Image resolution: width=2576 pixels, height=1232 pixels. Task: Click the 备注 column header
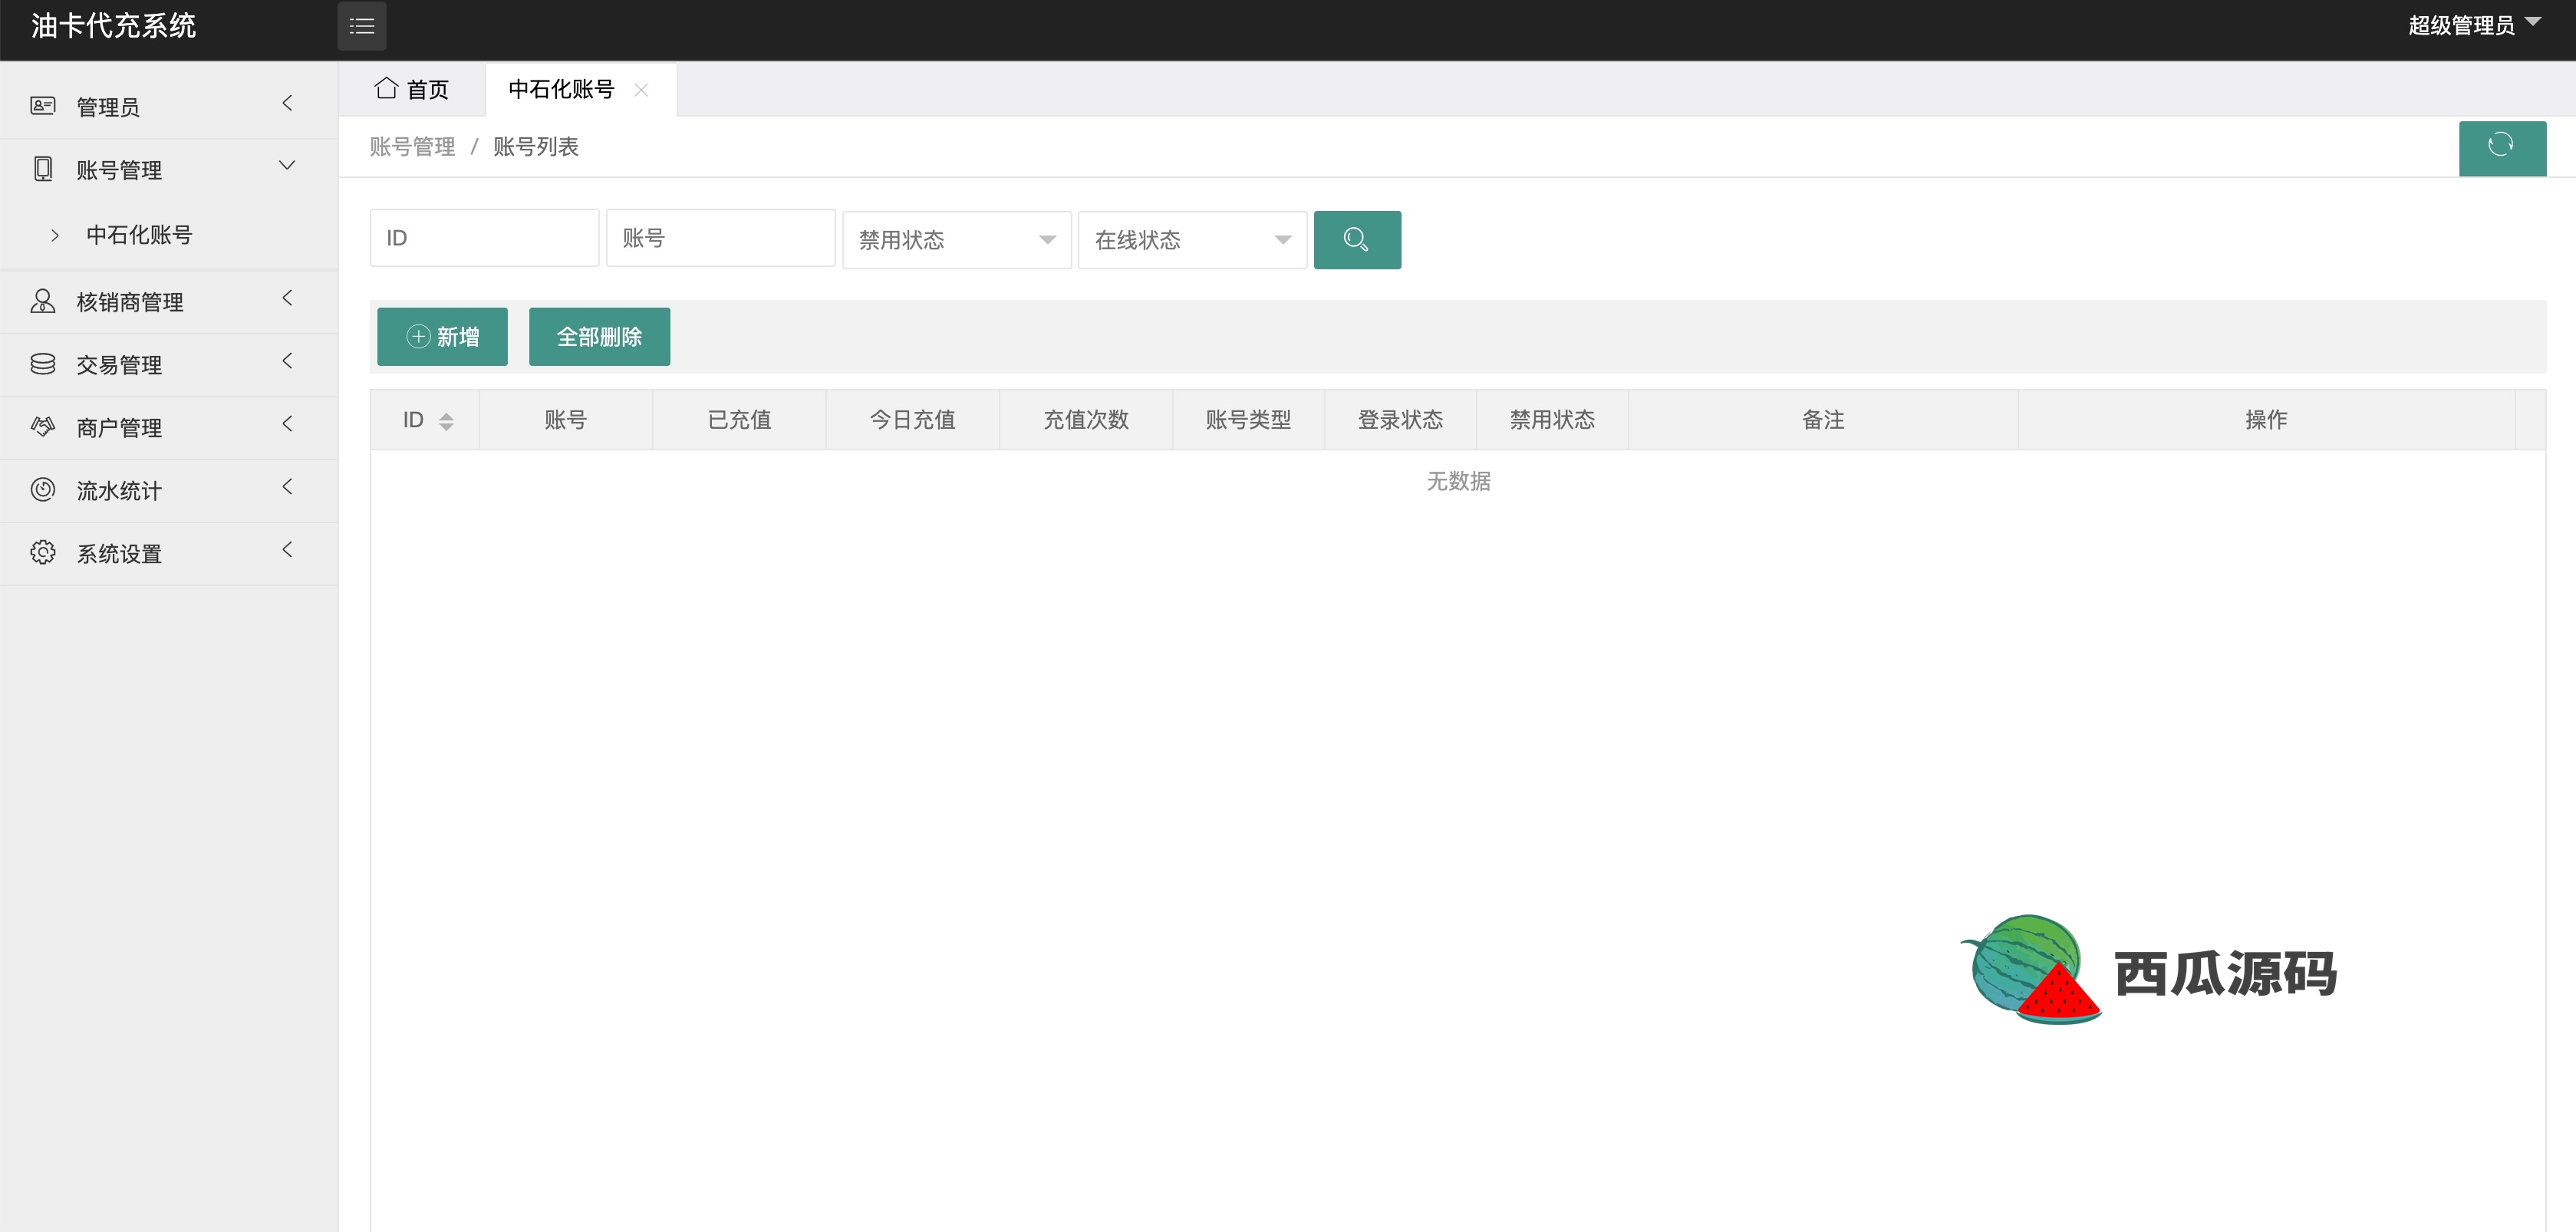click(1823, 420)
